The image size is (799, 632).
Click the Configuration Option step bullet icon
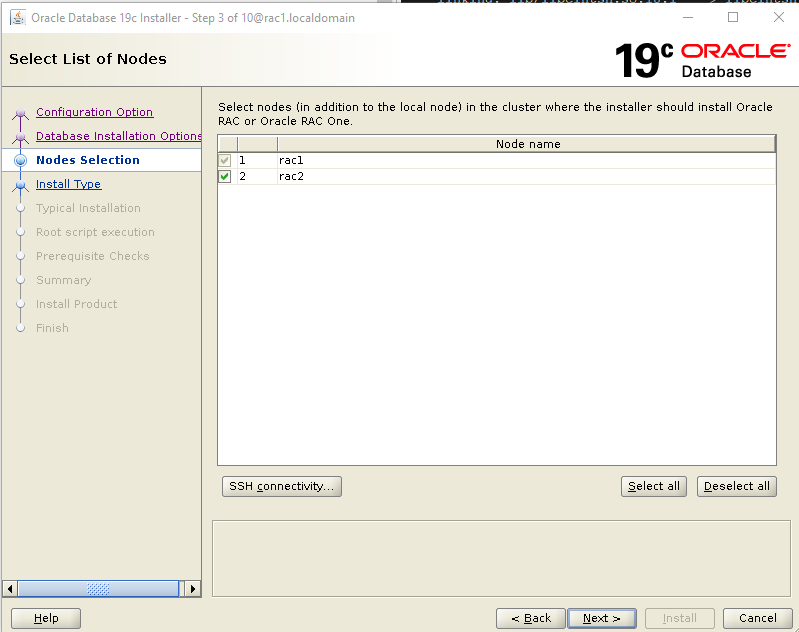point(20,113)
